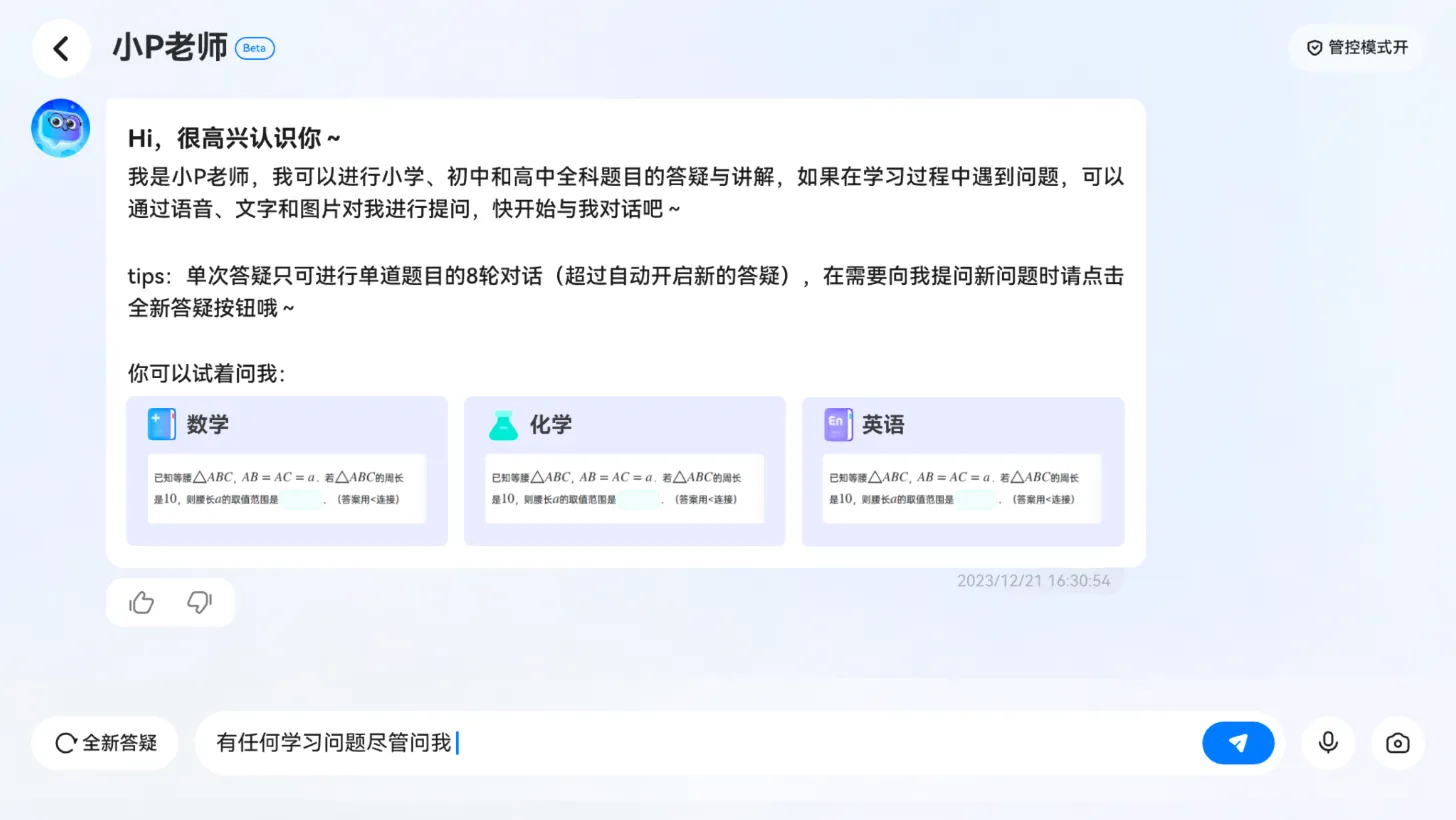The height and width of the screenshot is (820, 1456).
Task: Open the 英语 example question card
Action: 962,487
